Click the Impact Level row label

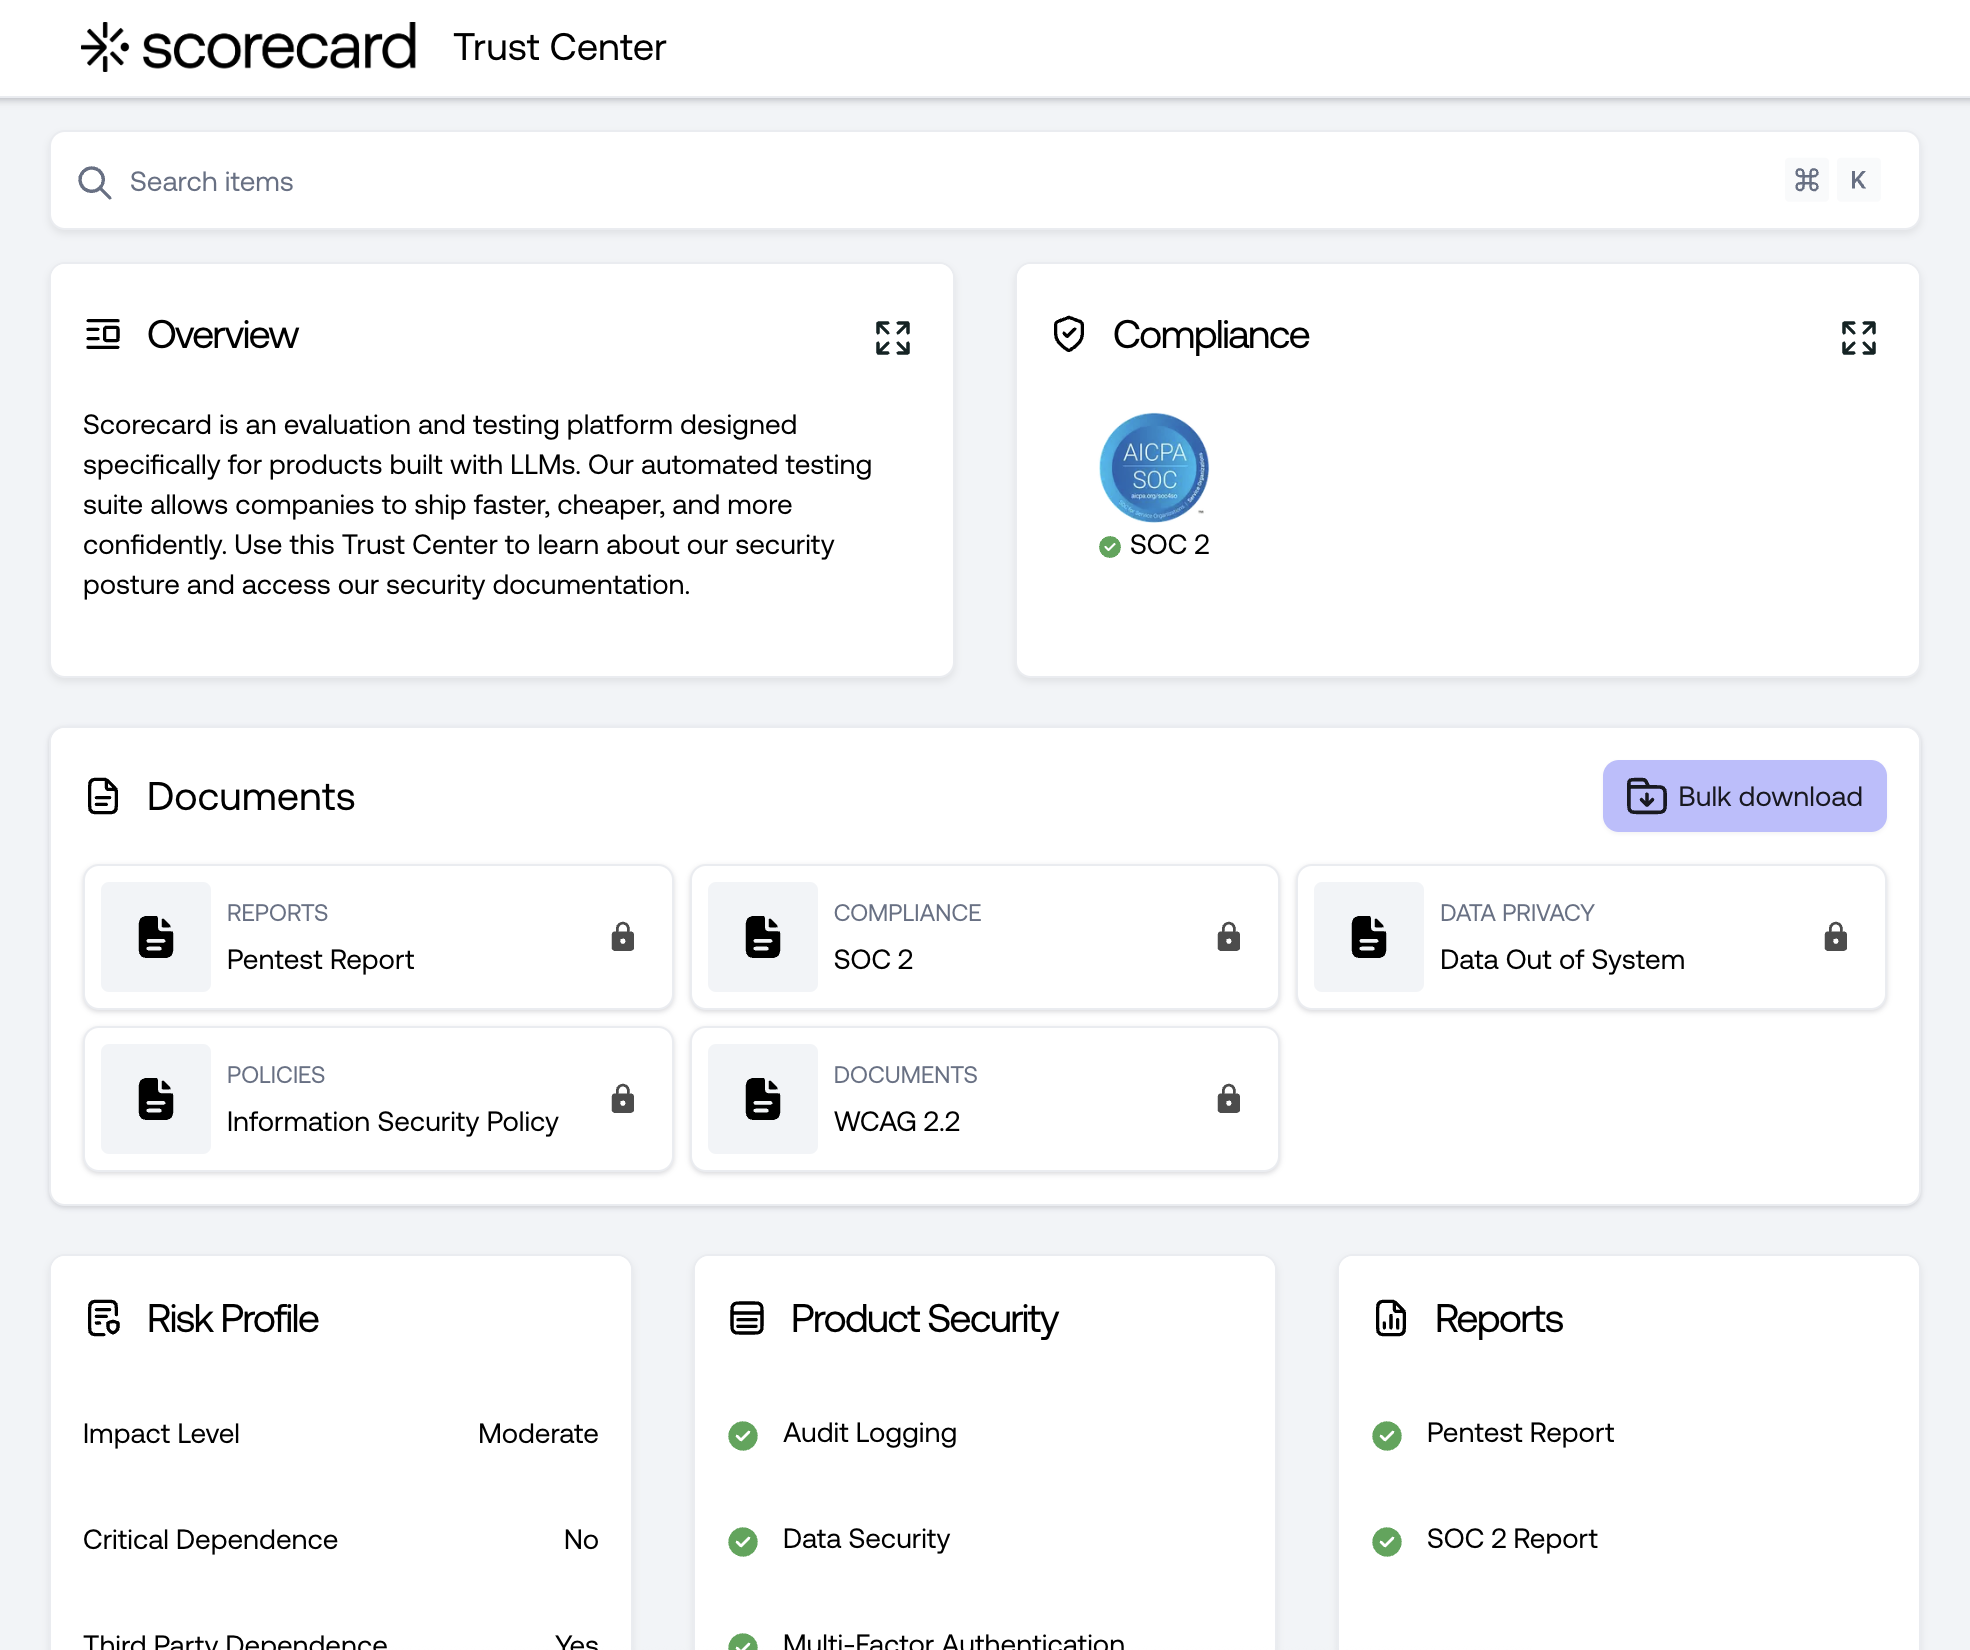pyautogui.click(x=161, y=1433)
